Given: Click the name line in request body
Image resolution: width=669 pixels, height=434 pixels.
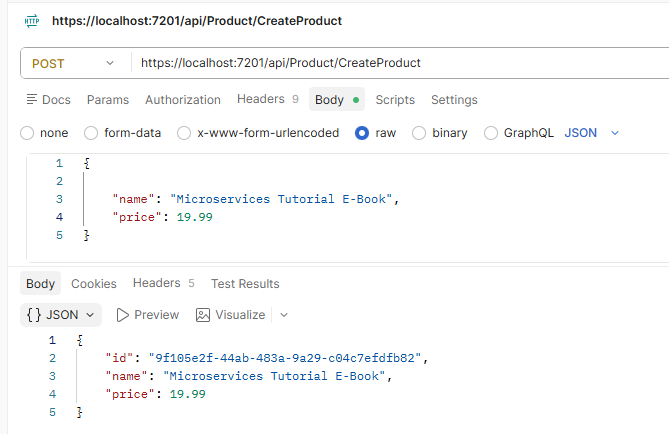Looking at the screenshot, I should pos(255,199).
